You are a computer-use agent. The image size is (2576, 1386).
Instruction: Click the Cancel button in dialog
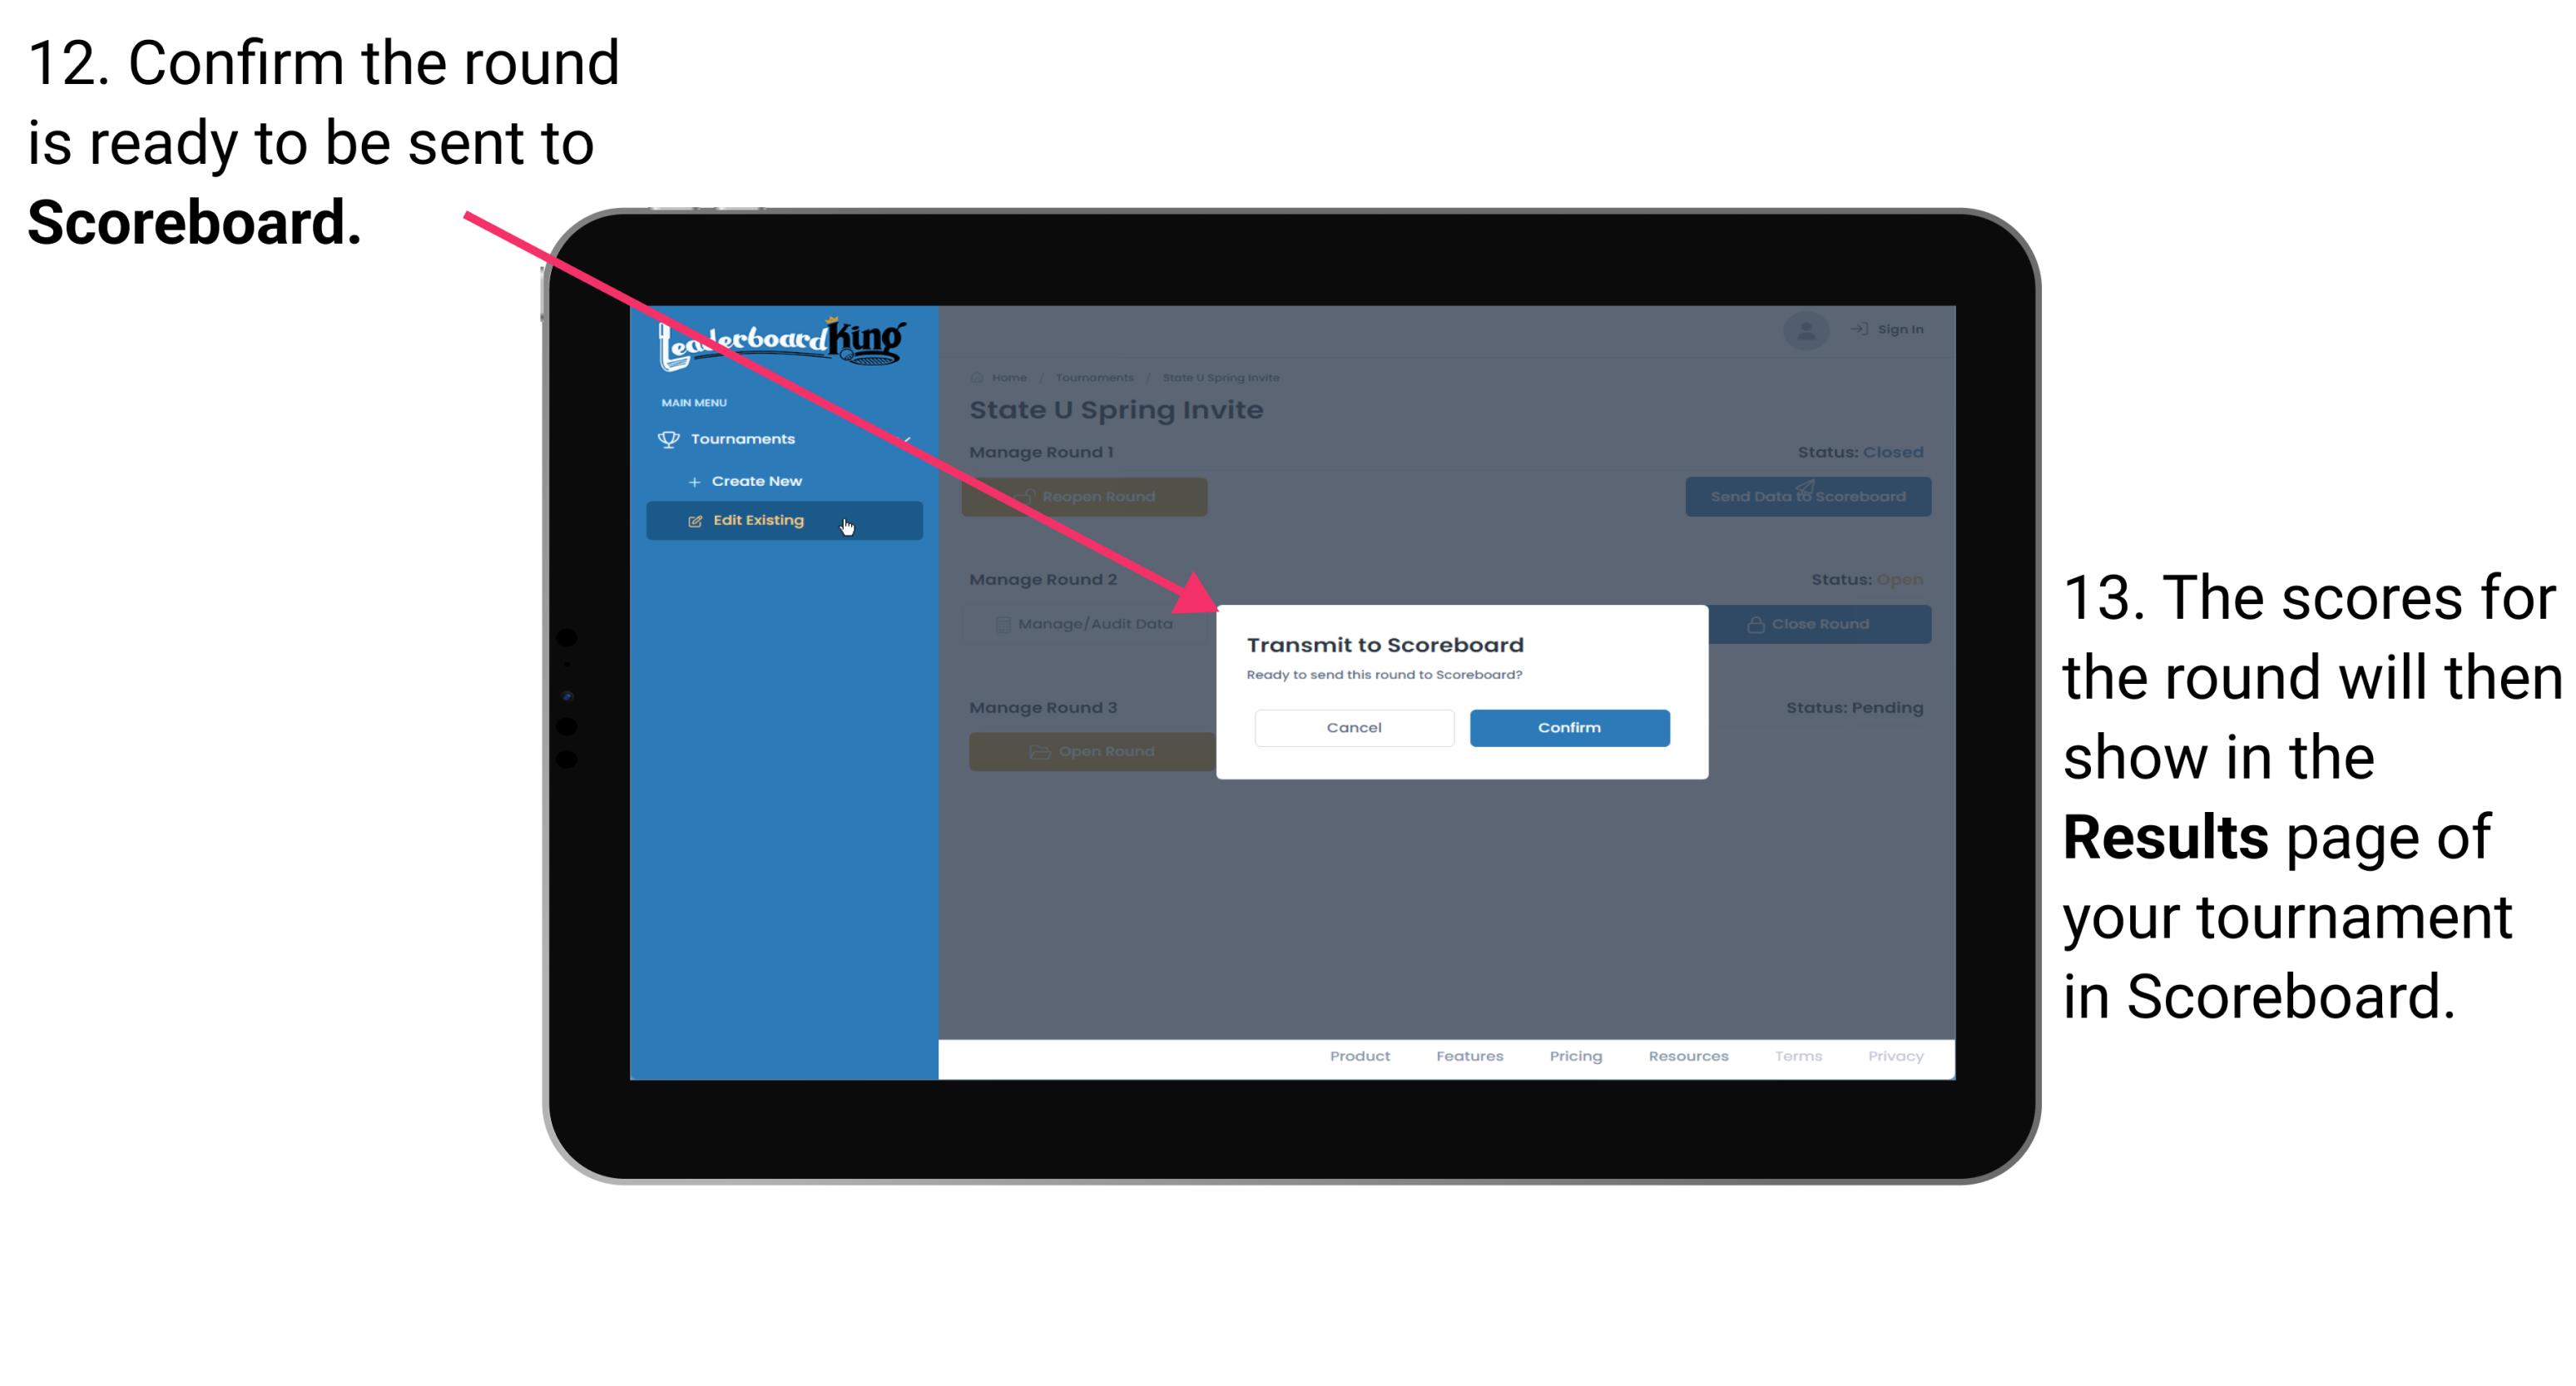click(1354, 725)
